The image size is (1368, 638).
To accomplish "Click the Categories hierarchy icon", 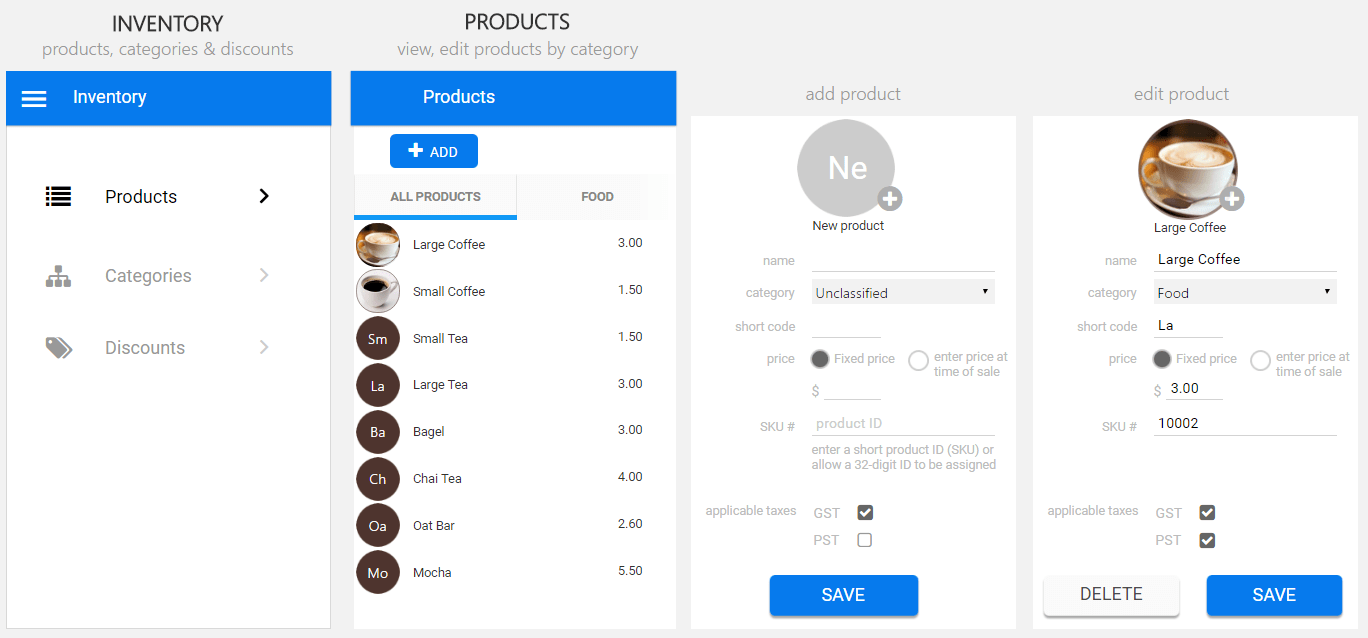I will 58,276.
